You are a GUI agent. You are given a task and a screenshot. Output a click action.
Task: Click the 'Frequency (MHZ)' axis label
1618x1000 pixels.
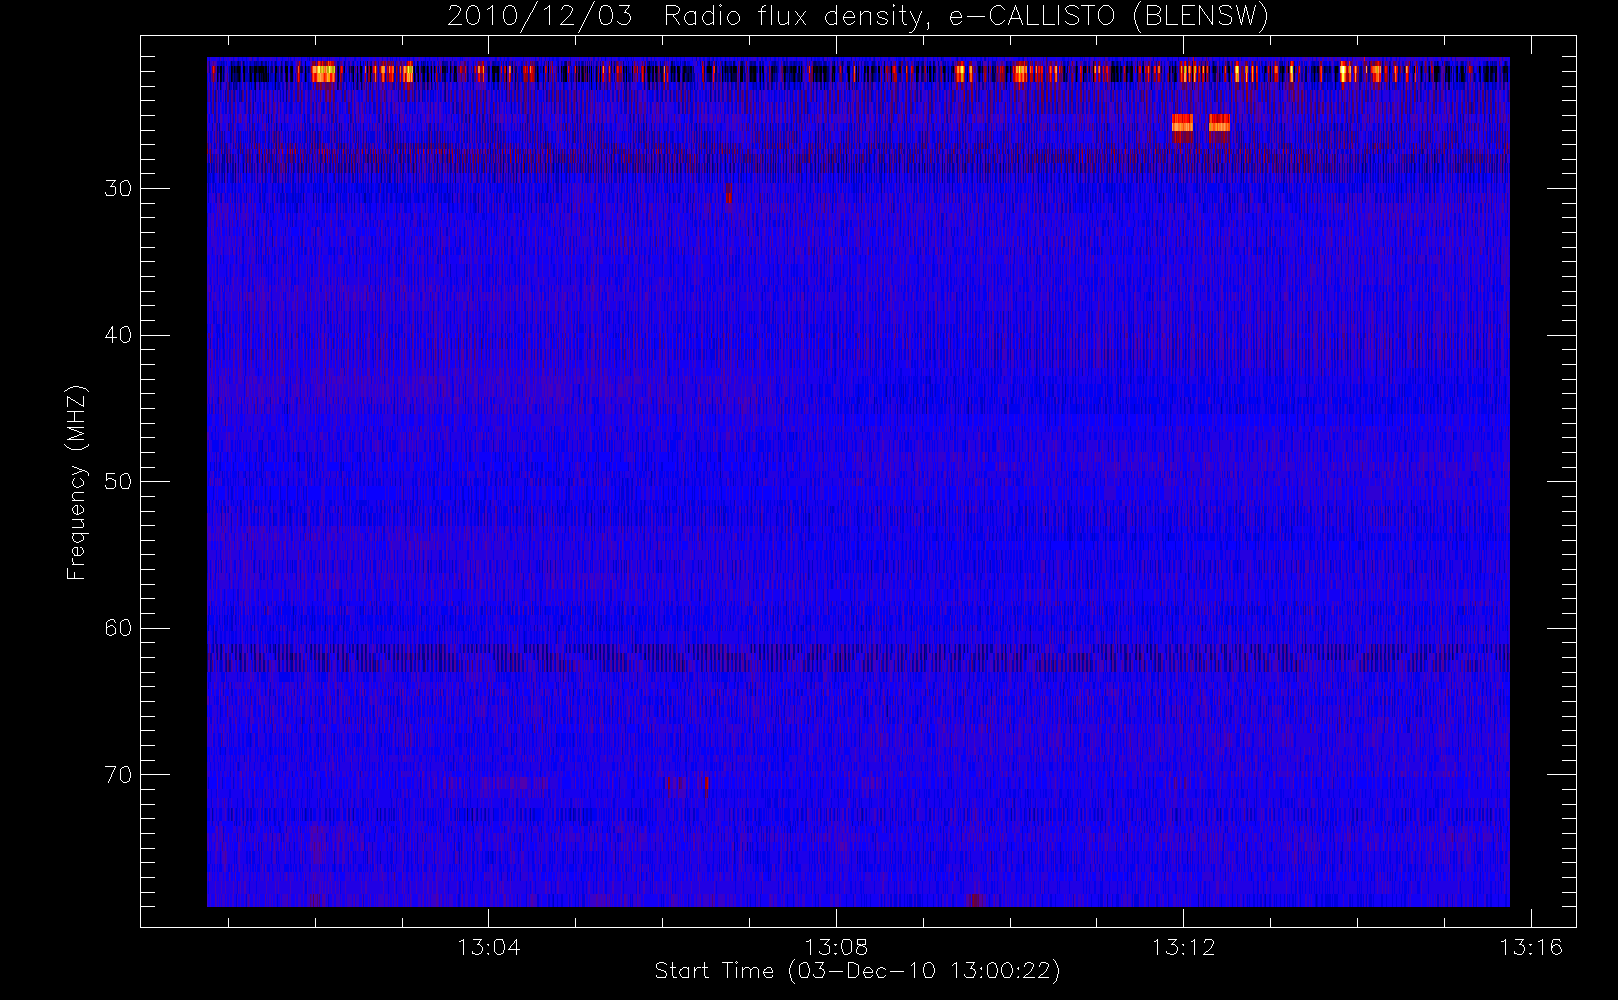[x=76, y=482]
